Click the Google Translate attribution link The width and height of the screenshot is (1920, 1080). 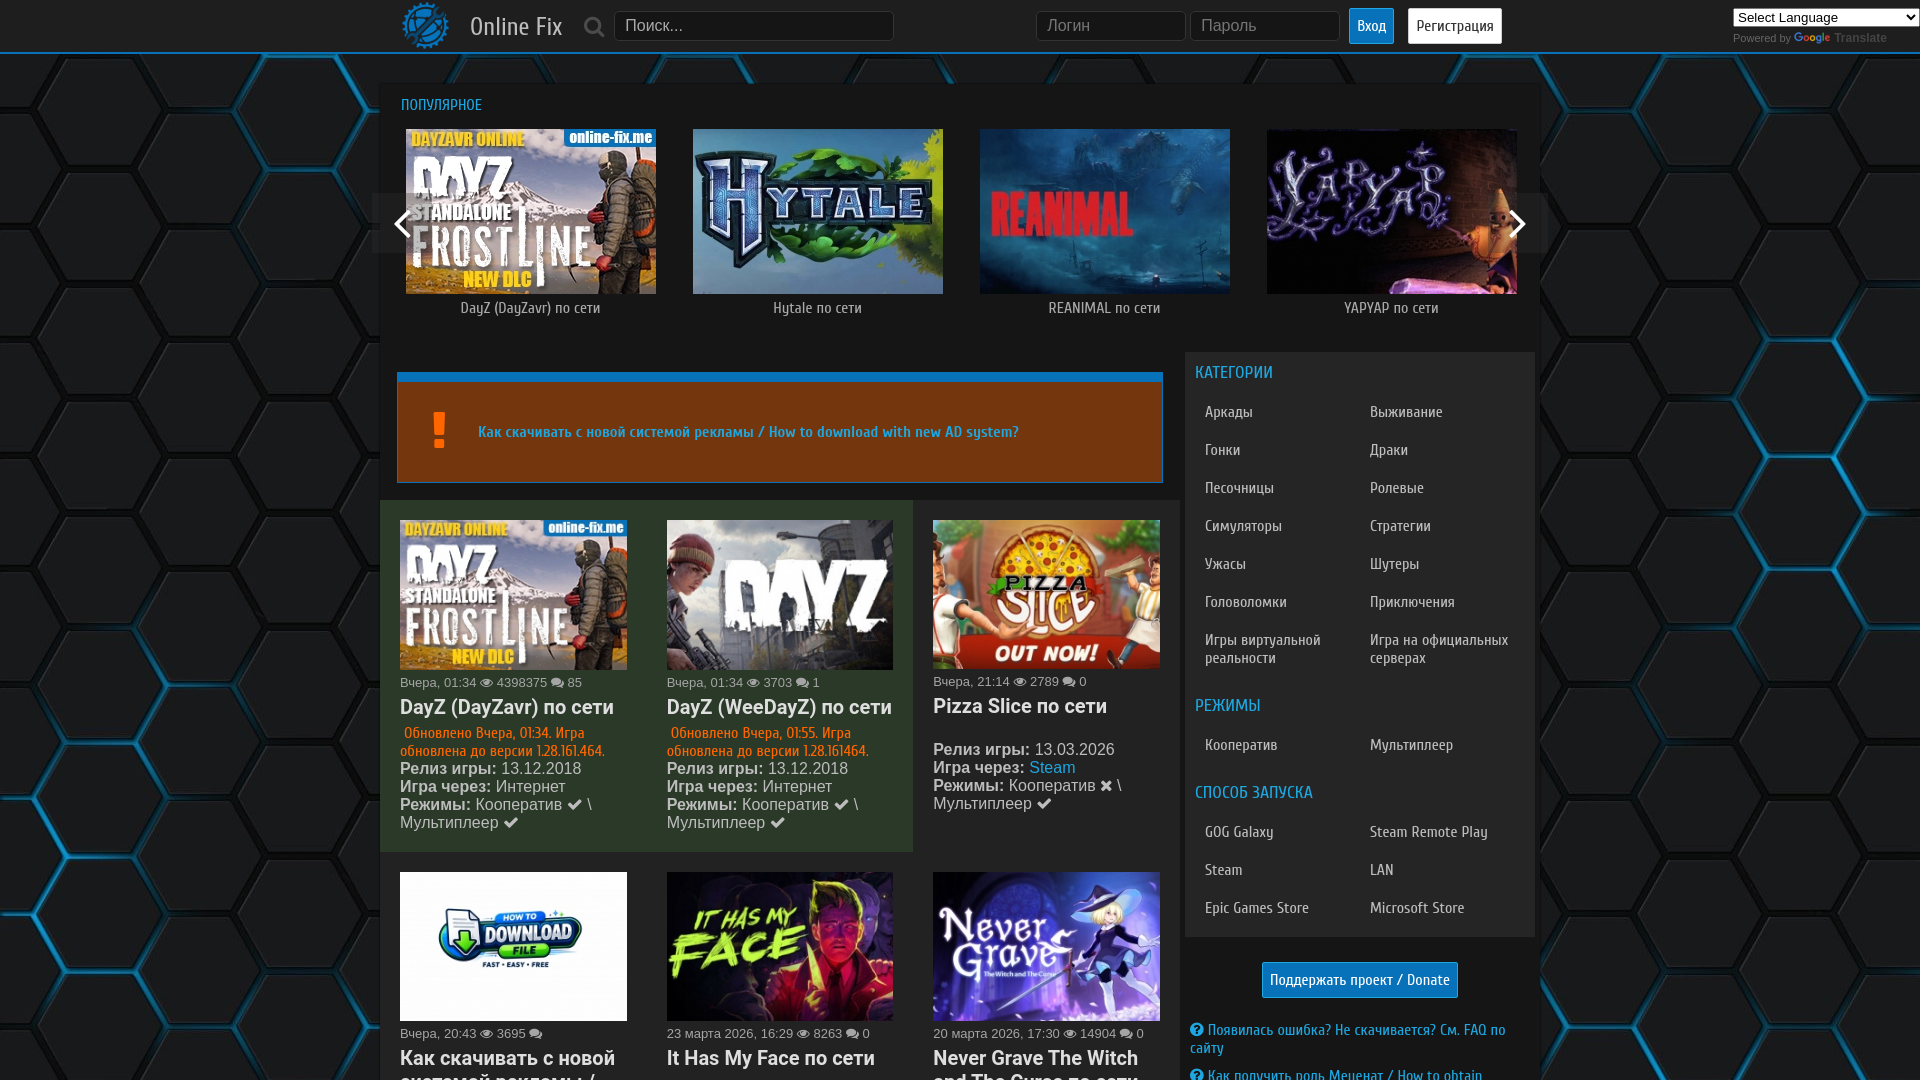tap(1840, 38)
